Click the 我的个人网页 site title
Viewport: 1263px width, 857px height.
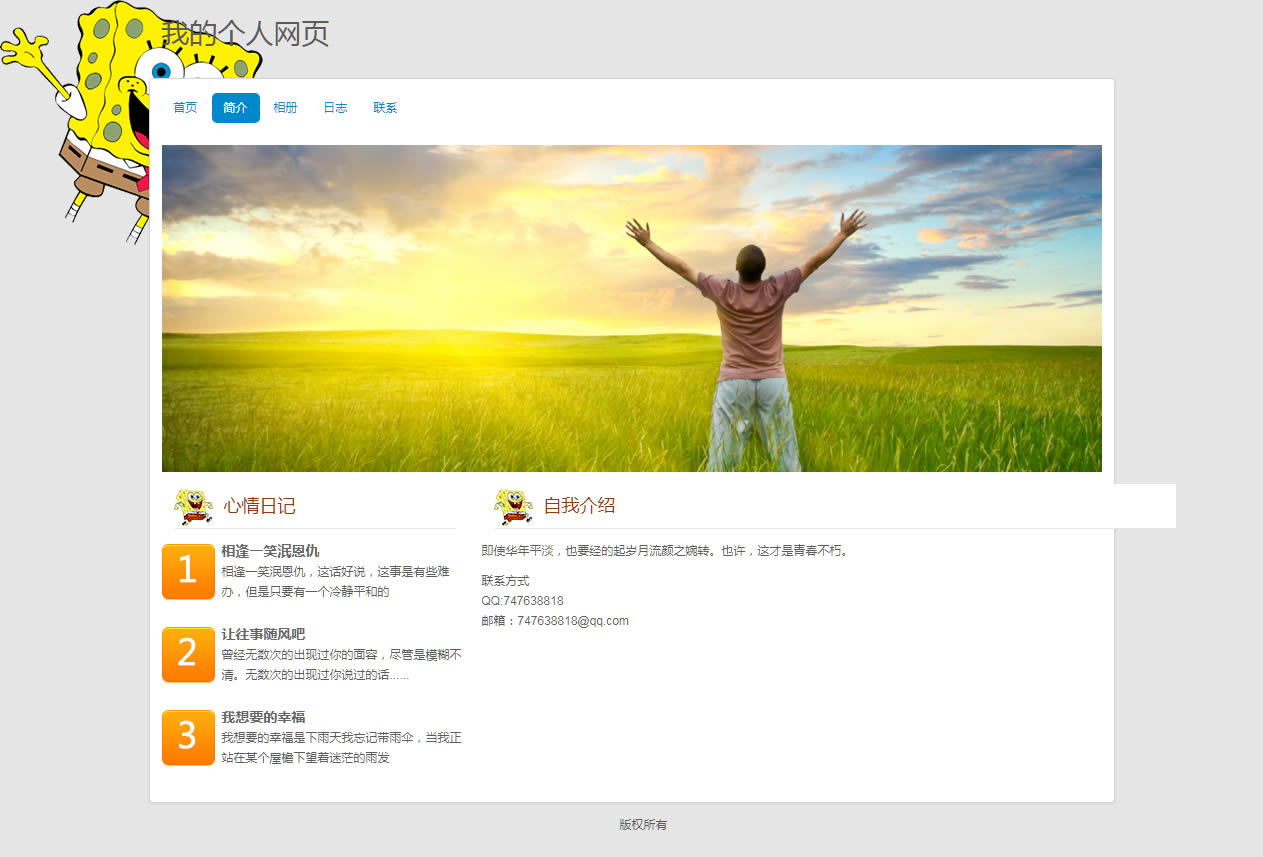(x=245, y=34)
